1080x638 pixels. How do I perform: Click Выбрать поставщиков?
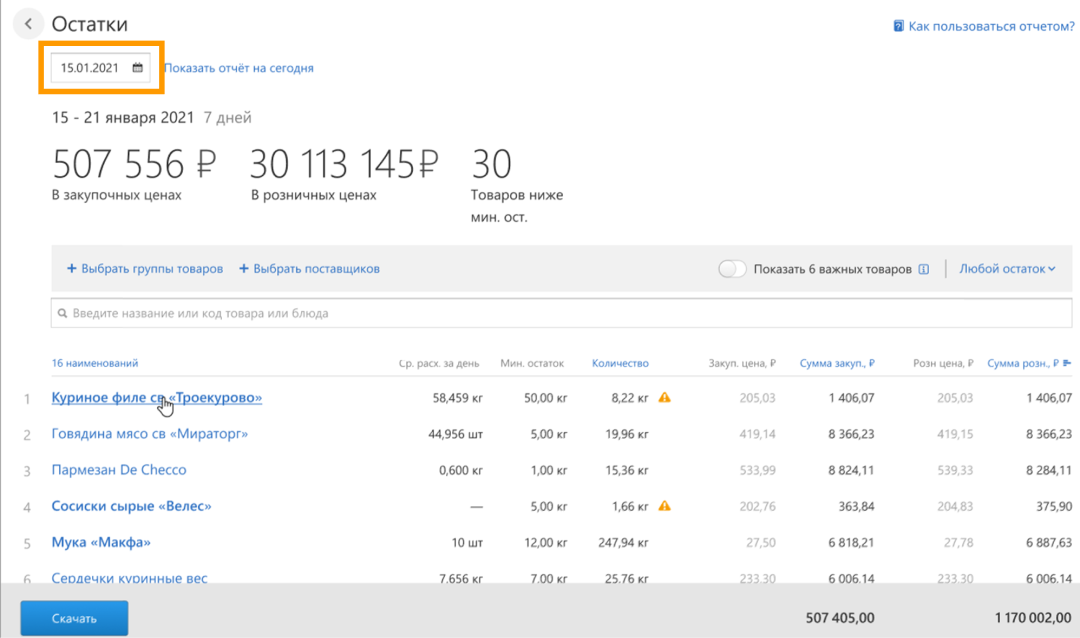[309, 269]
